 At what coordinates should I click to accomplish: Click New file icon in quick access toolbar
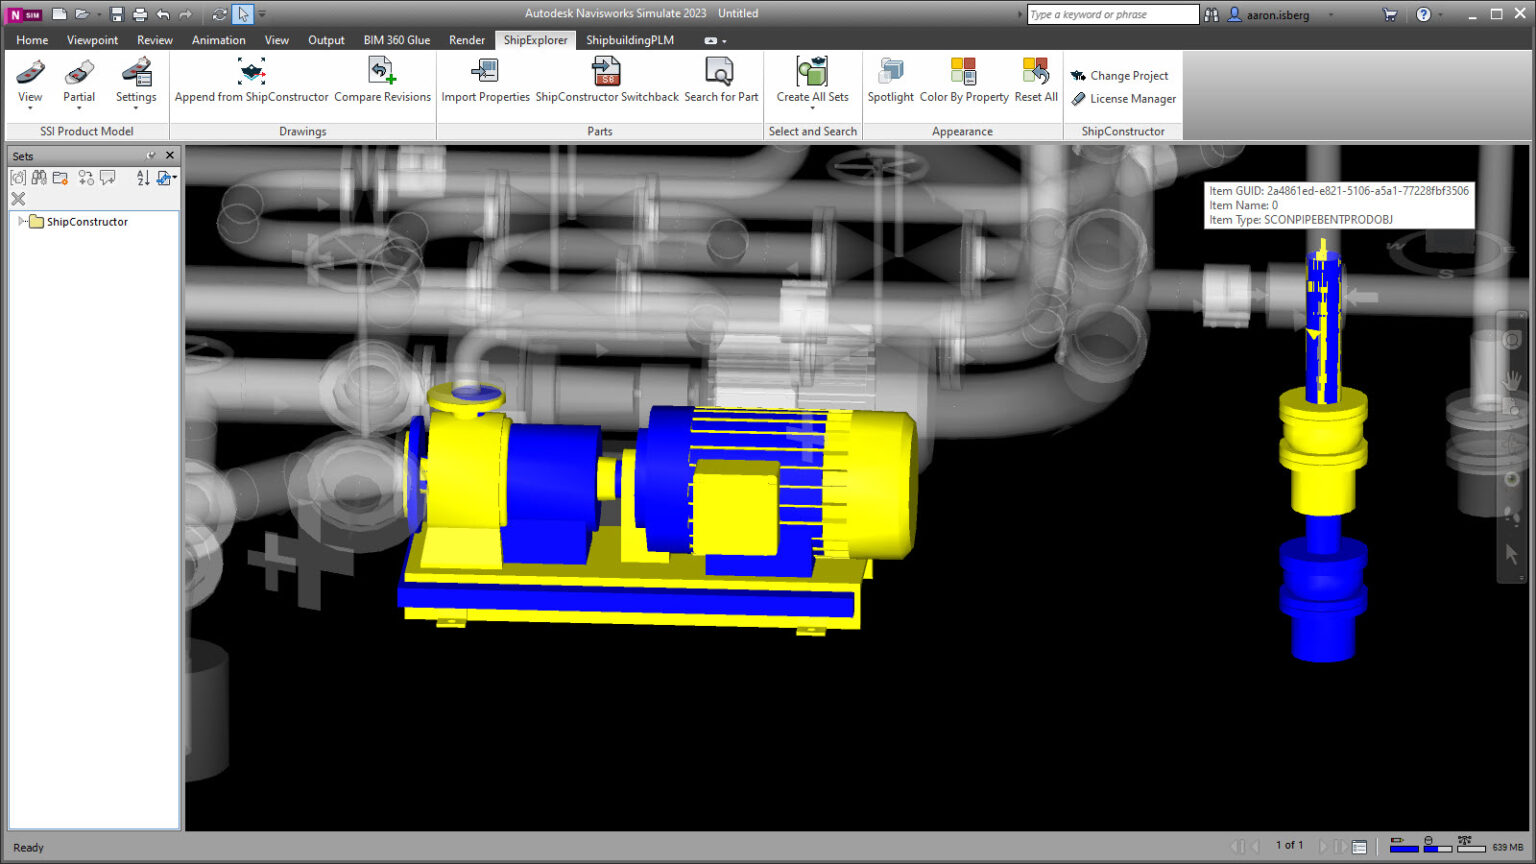[x=59, y=14]
